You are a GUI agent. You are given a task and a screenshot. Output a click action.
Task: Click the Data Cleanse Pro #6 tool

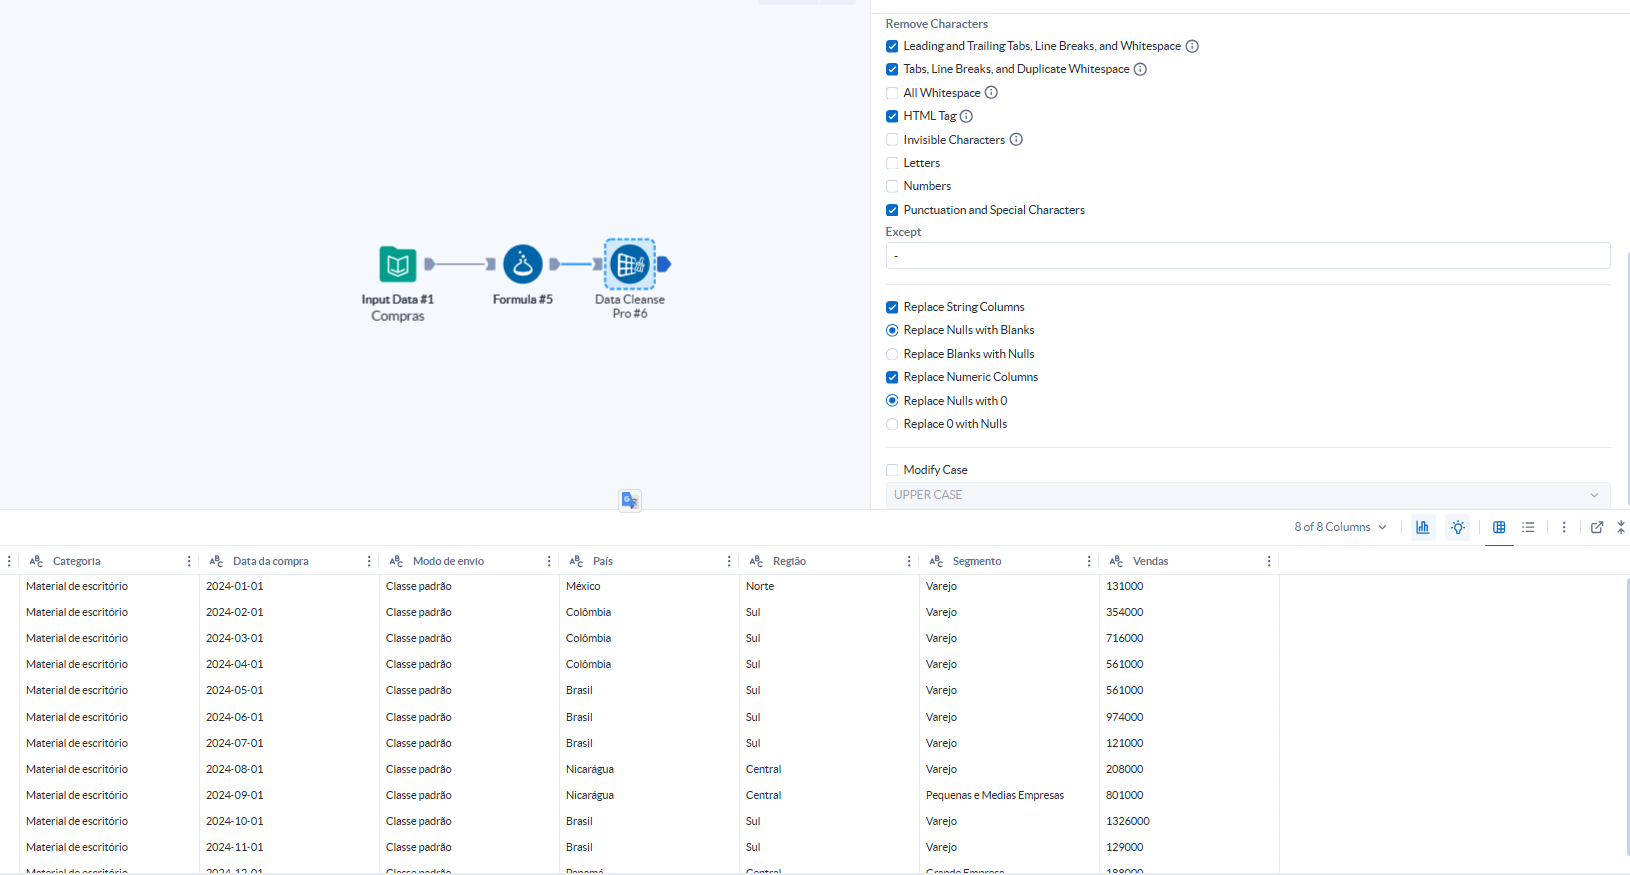pyautogui.click(x=630, y=265)
